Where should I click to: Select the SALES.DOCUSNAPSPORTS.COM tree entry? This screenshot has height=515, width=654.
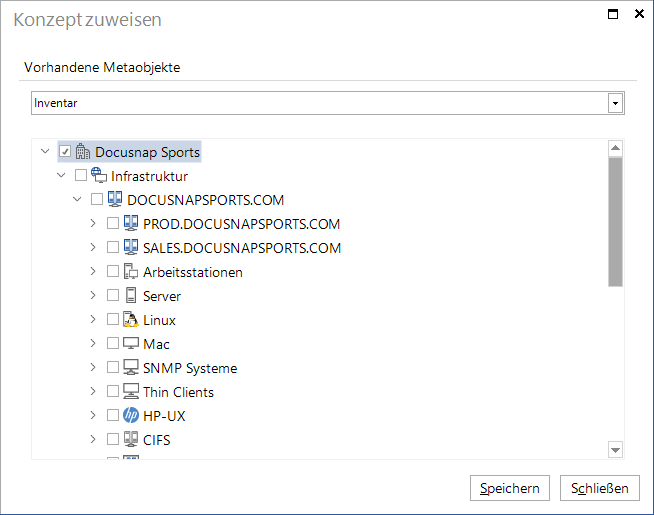click(242, 248)
